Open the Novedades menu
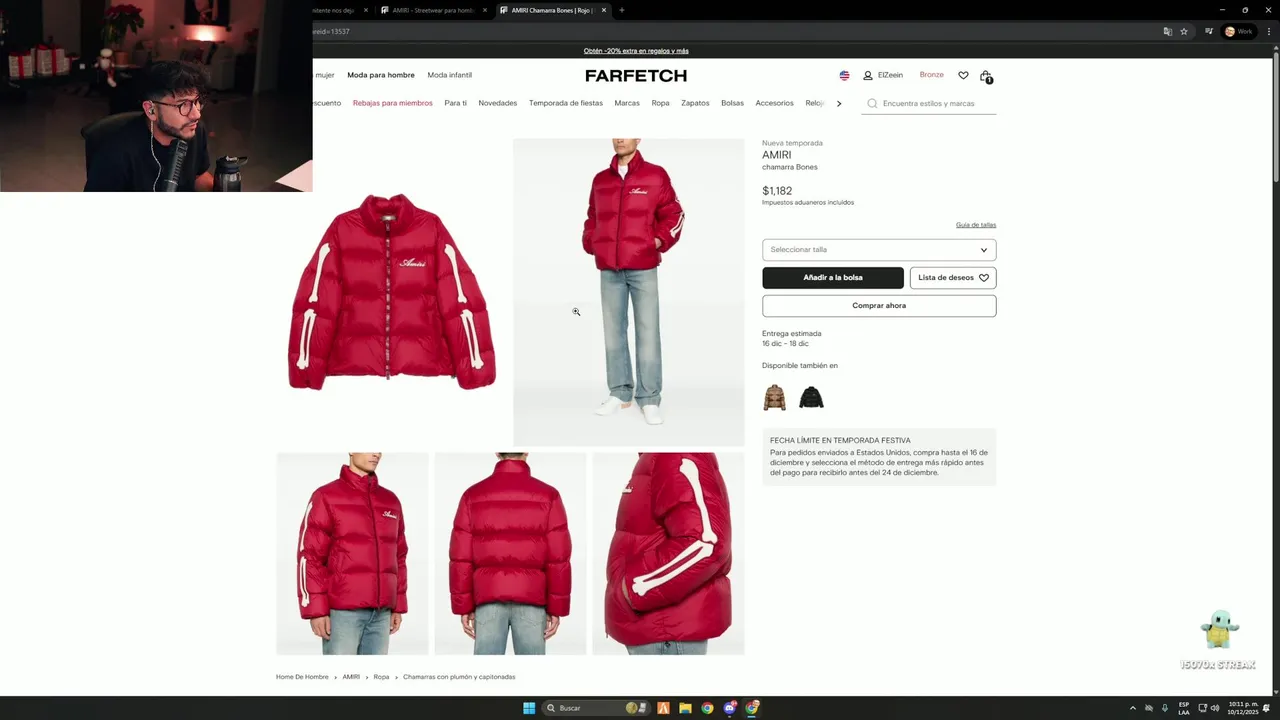Screen dimensions: 1280x720 point(497,103)
